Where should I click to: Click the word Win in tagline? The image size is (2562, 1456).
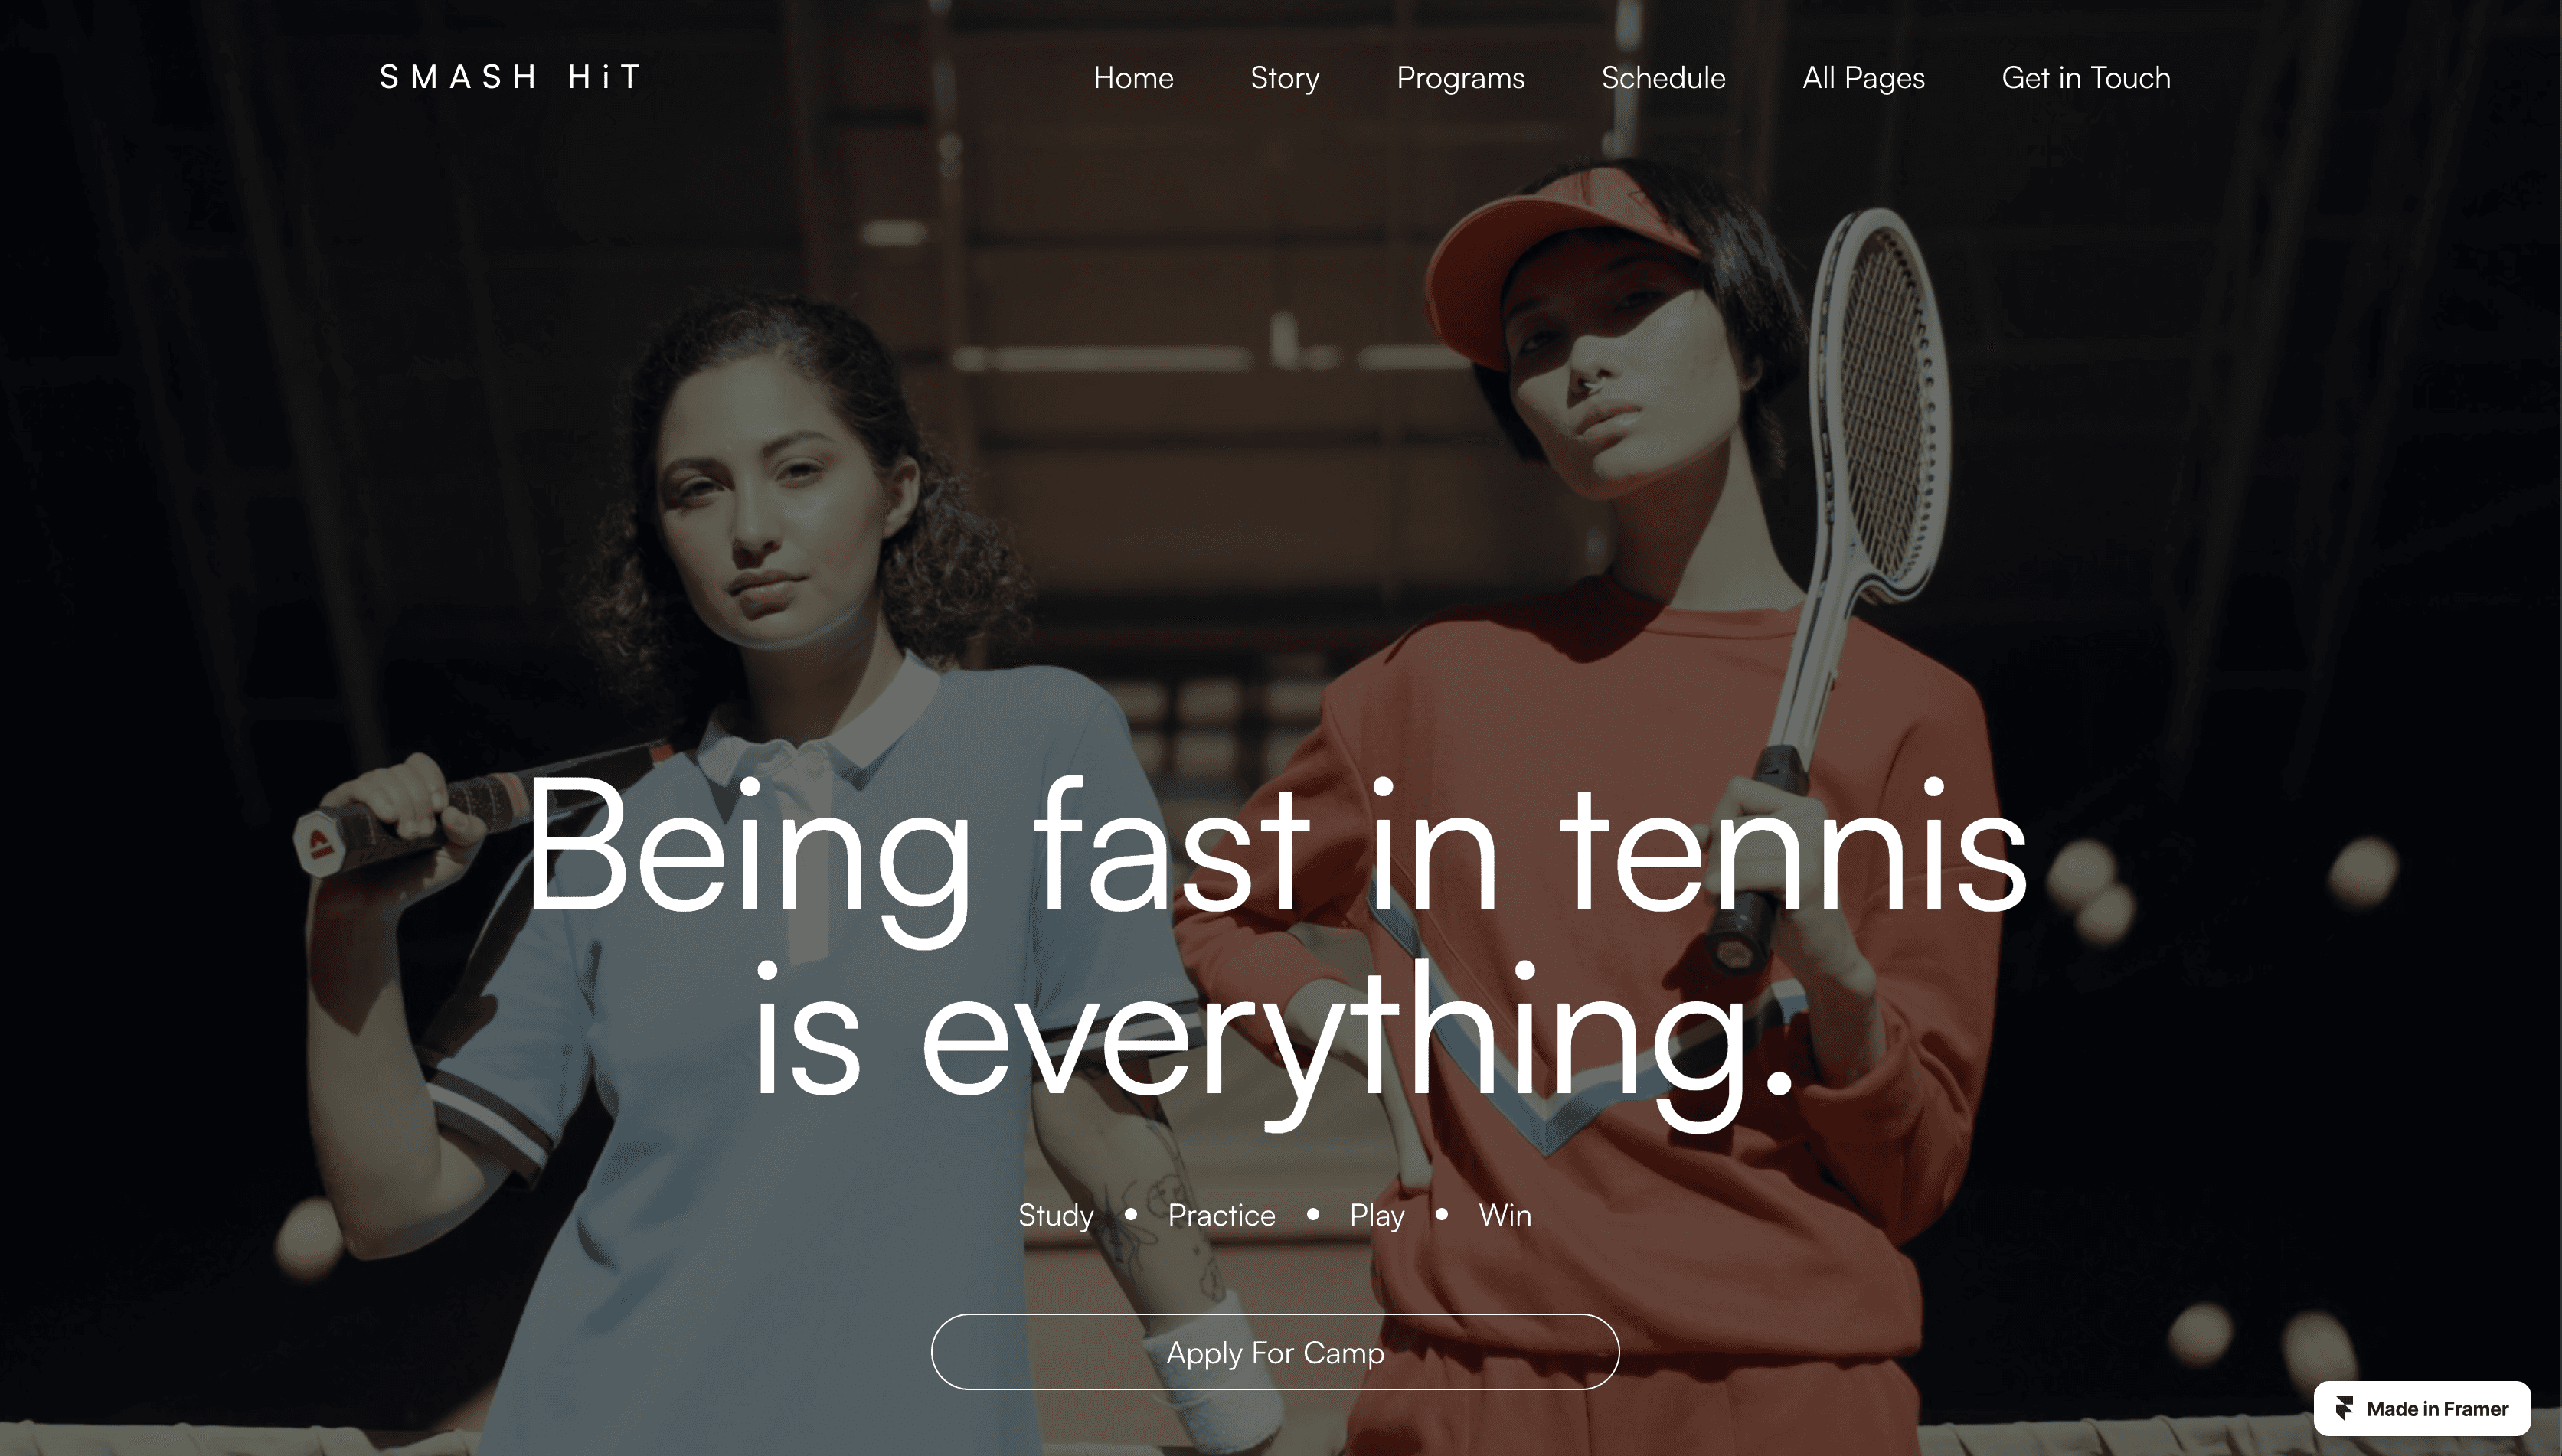(1505, 1215)
